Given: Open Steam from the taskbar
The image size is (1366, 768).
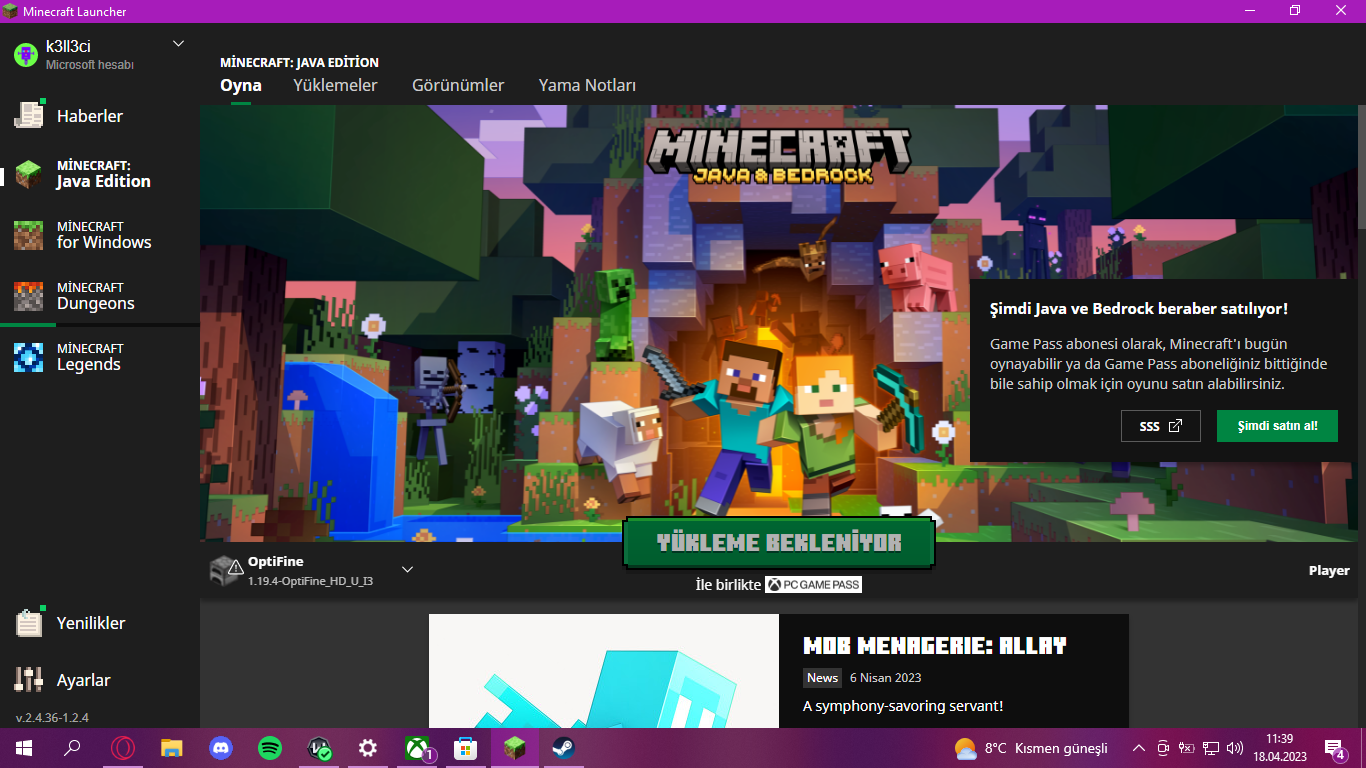Looking at the screenshot, I should [564, 748].
